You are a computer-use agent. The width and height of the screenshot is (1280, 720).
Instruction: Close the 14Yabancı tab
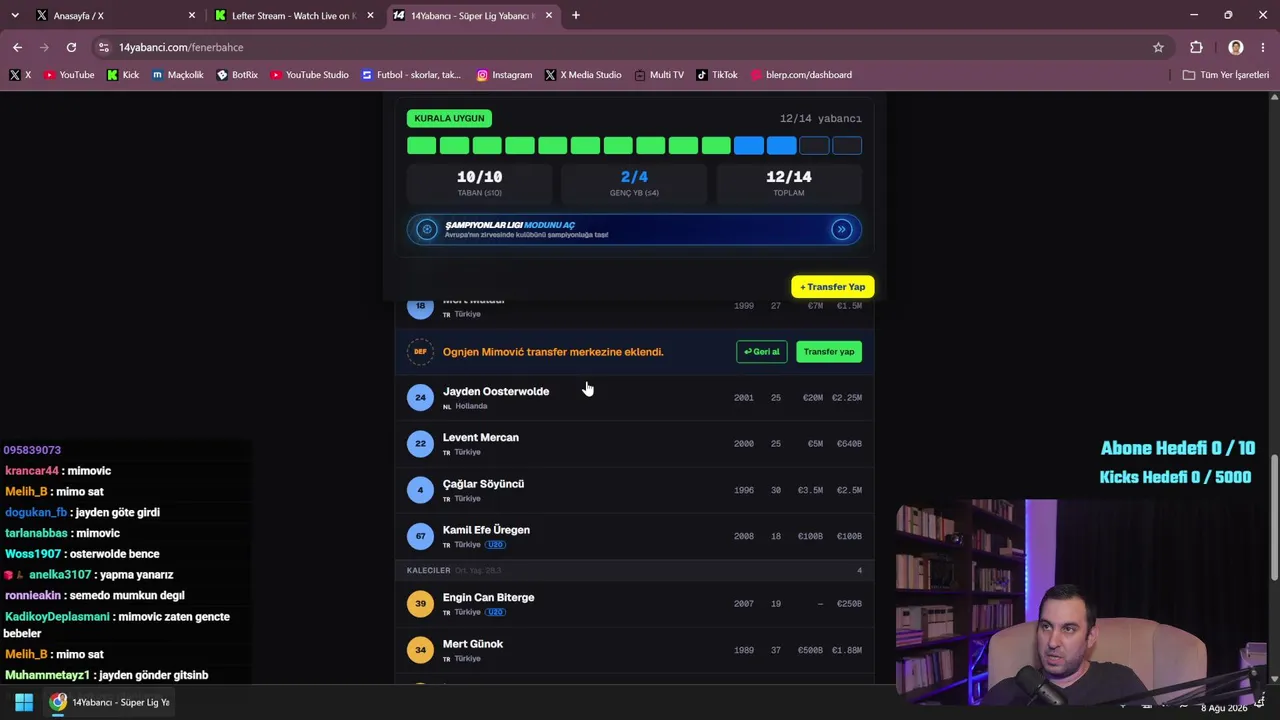[x=549, y=15]
